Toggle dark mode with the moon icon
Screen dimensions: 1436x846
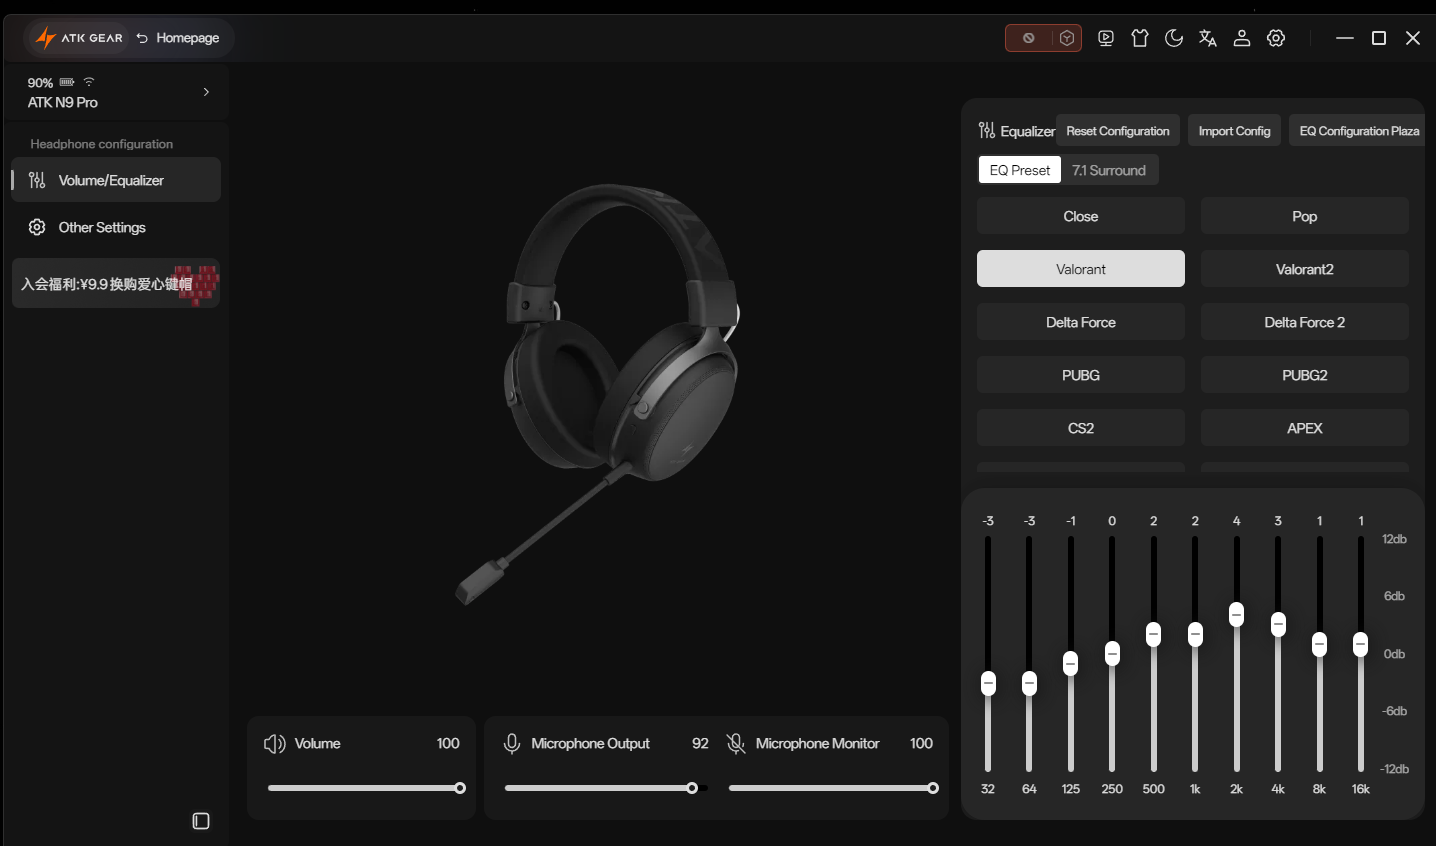pyautogui.click(x=1174, y=38)
